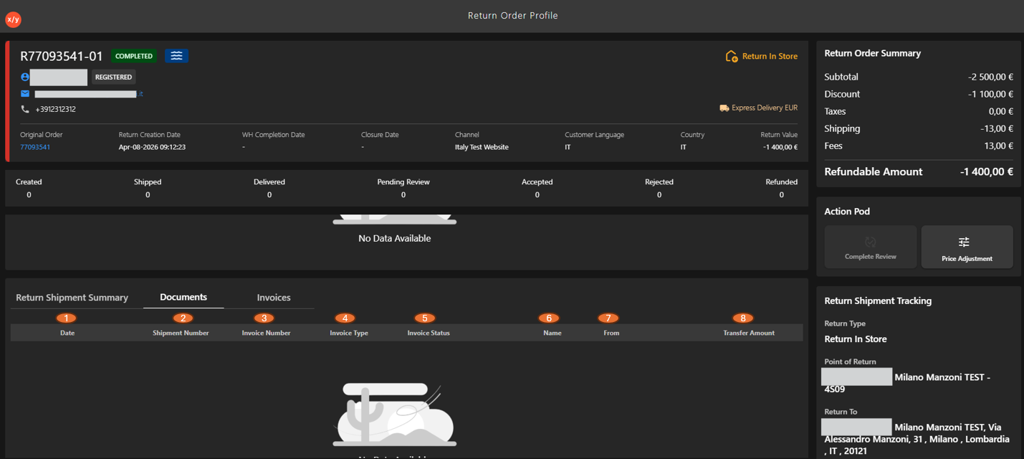This screenshot has width=1024, height=459.
Task: Click the Express Delivery truck icon
Action: [724, 108]
